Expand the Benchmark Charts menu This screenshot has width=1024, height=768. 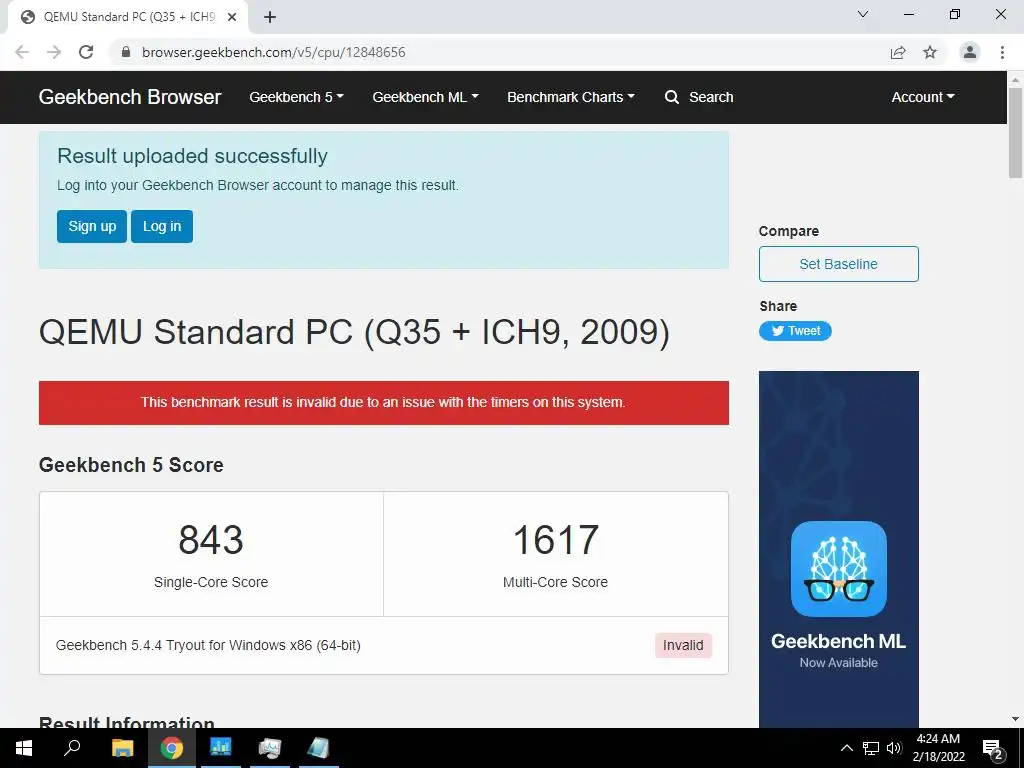coord(571,97)
